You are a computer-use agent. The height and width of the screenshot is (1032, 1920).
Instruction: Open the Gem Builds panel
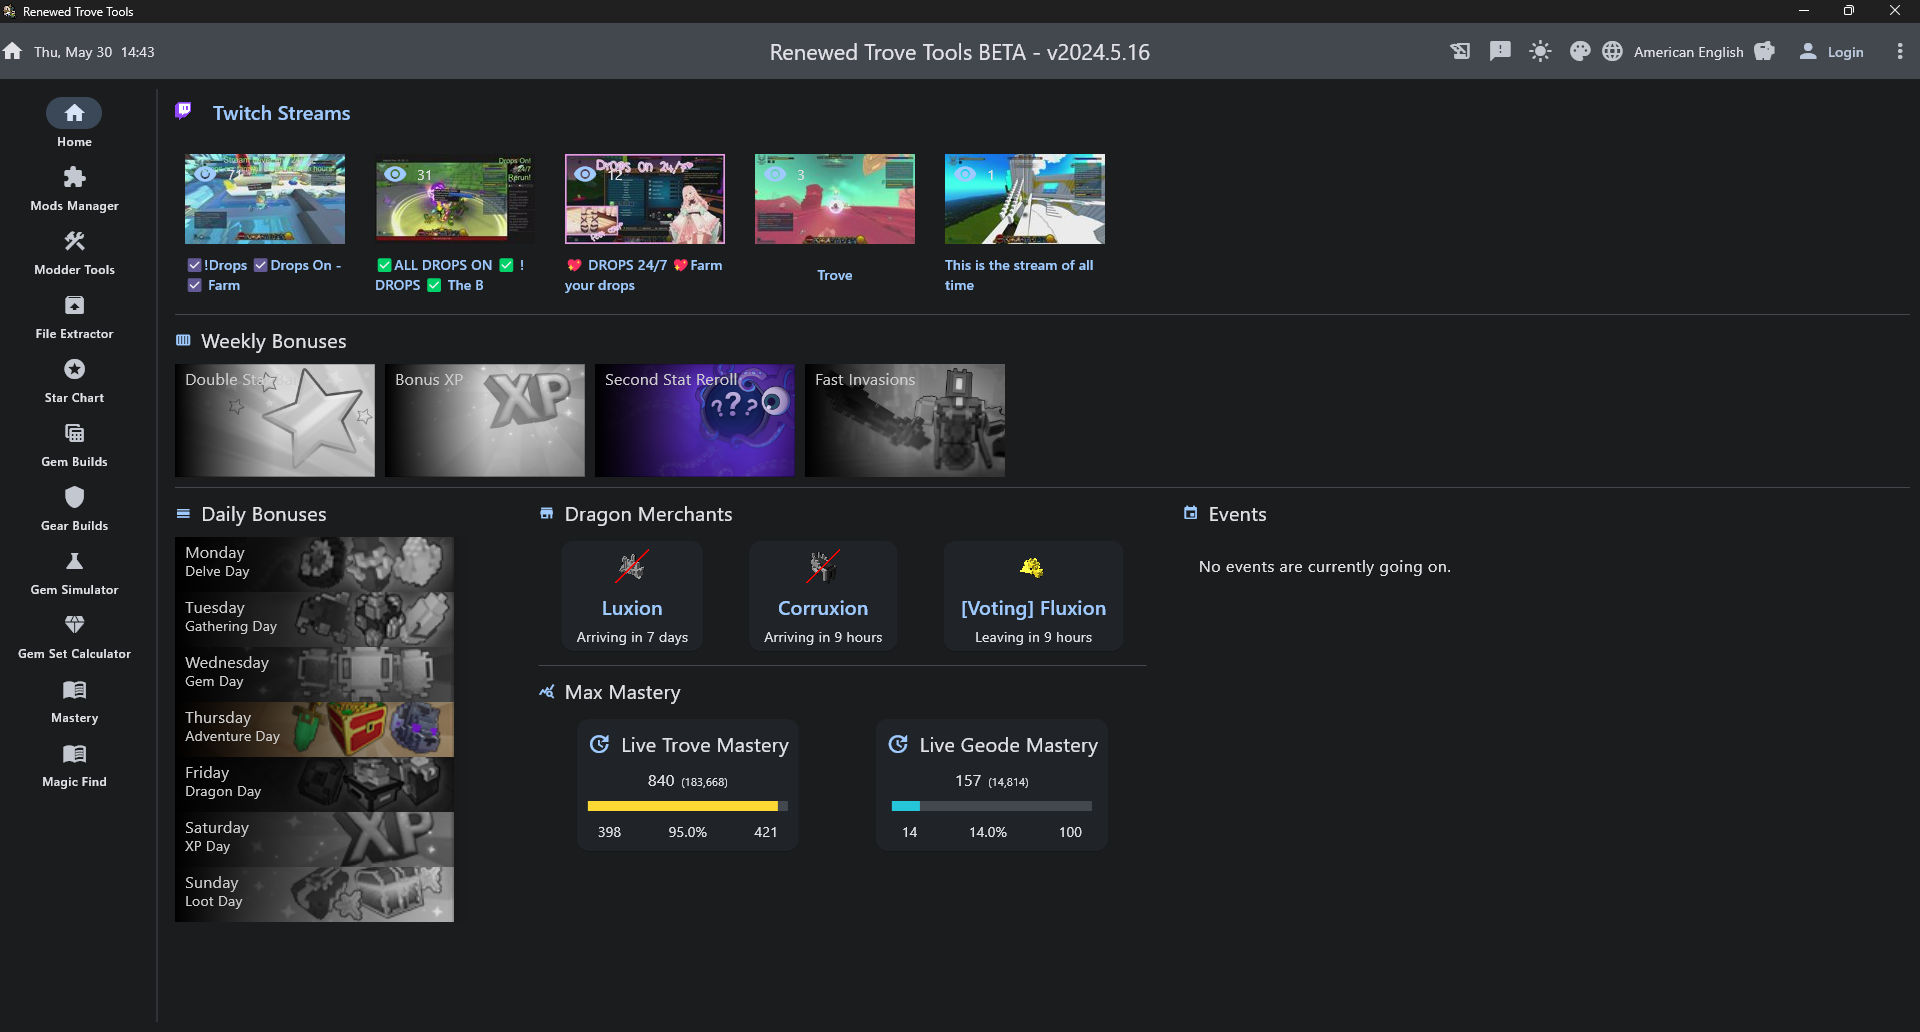tap(74, 442)
